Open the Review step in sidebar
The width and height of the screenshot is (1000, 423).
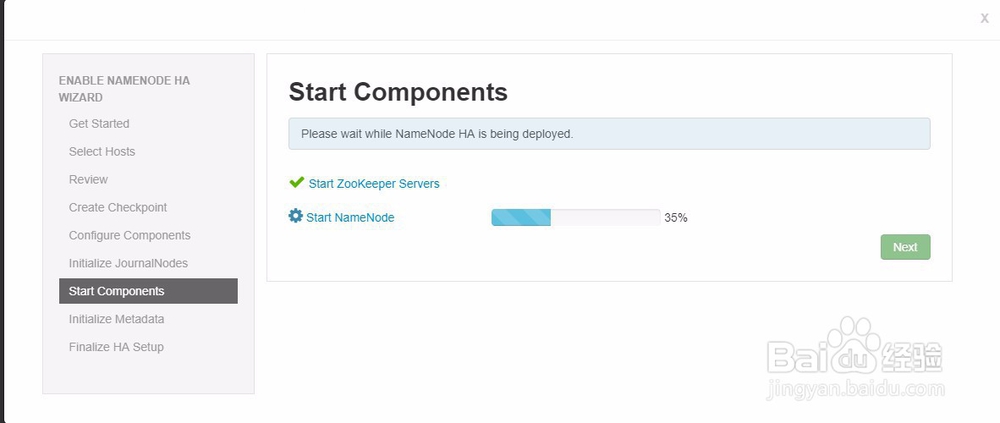point(88,180)
